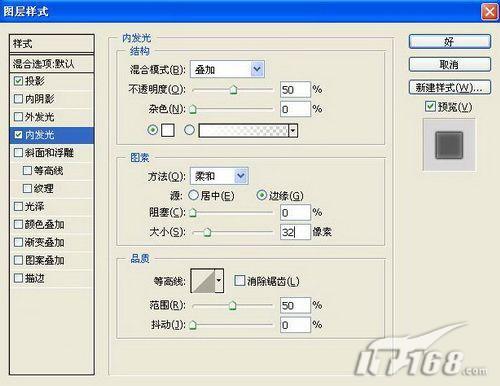This screenshot has height=386, width=500.
Task: Click the 不透明度 opacity slider handle
Action: pos(234,89)
